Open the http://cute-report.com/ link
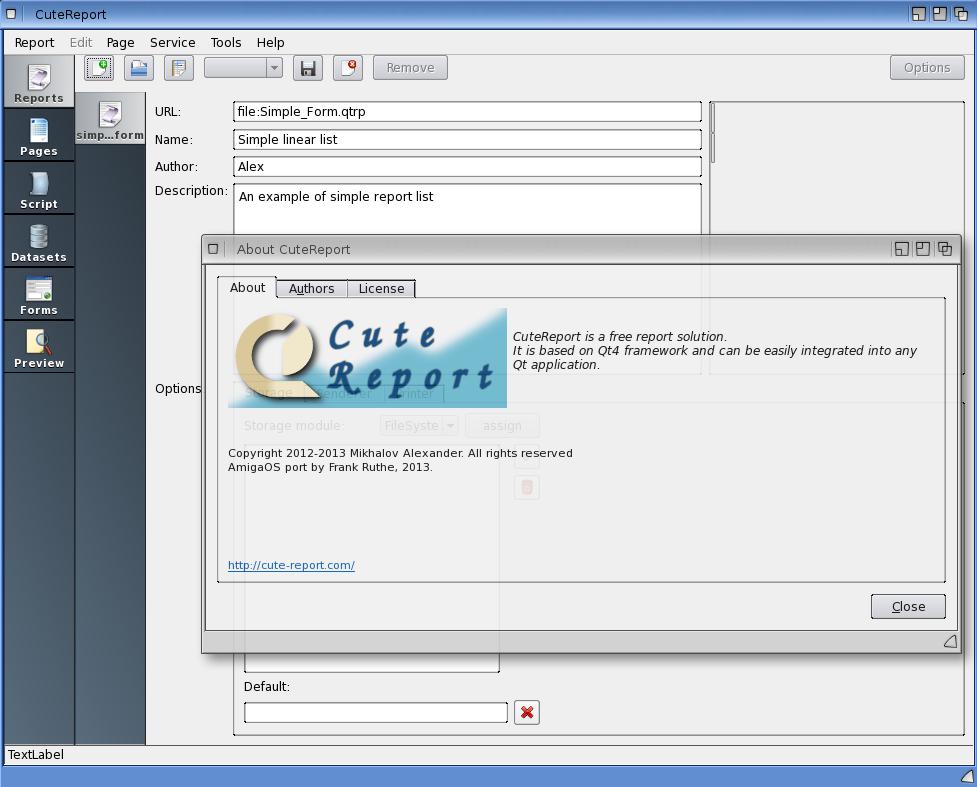 292,565
